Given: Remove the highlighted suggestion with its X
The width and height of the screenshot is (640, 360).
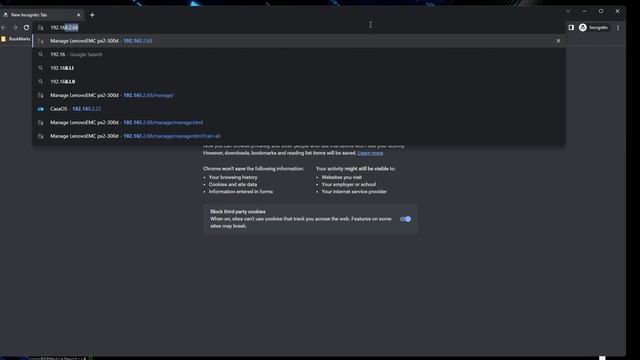Looking at the screenshot, I should click(x=558, y=41).
